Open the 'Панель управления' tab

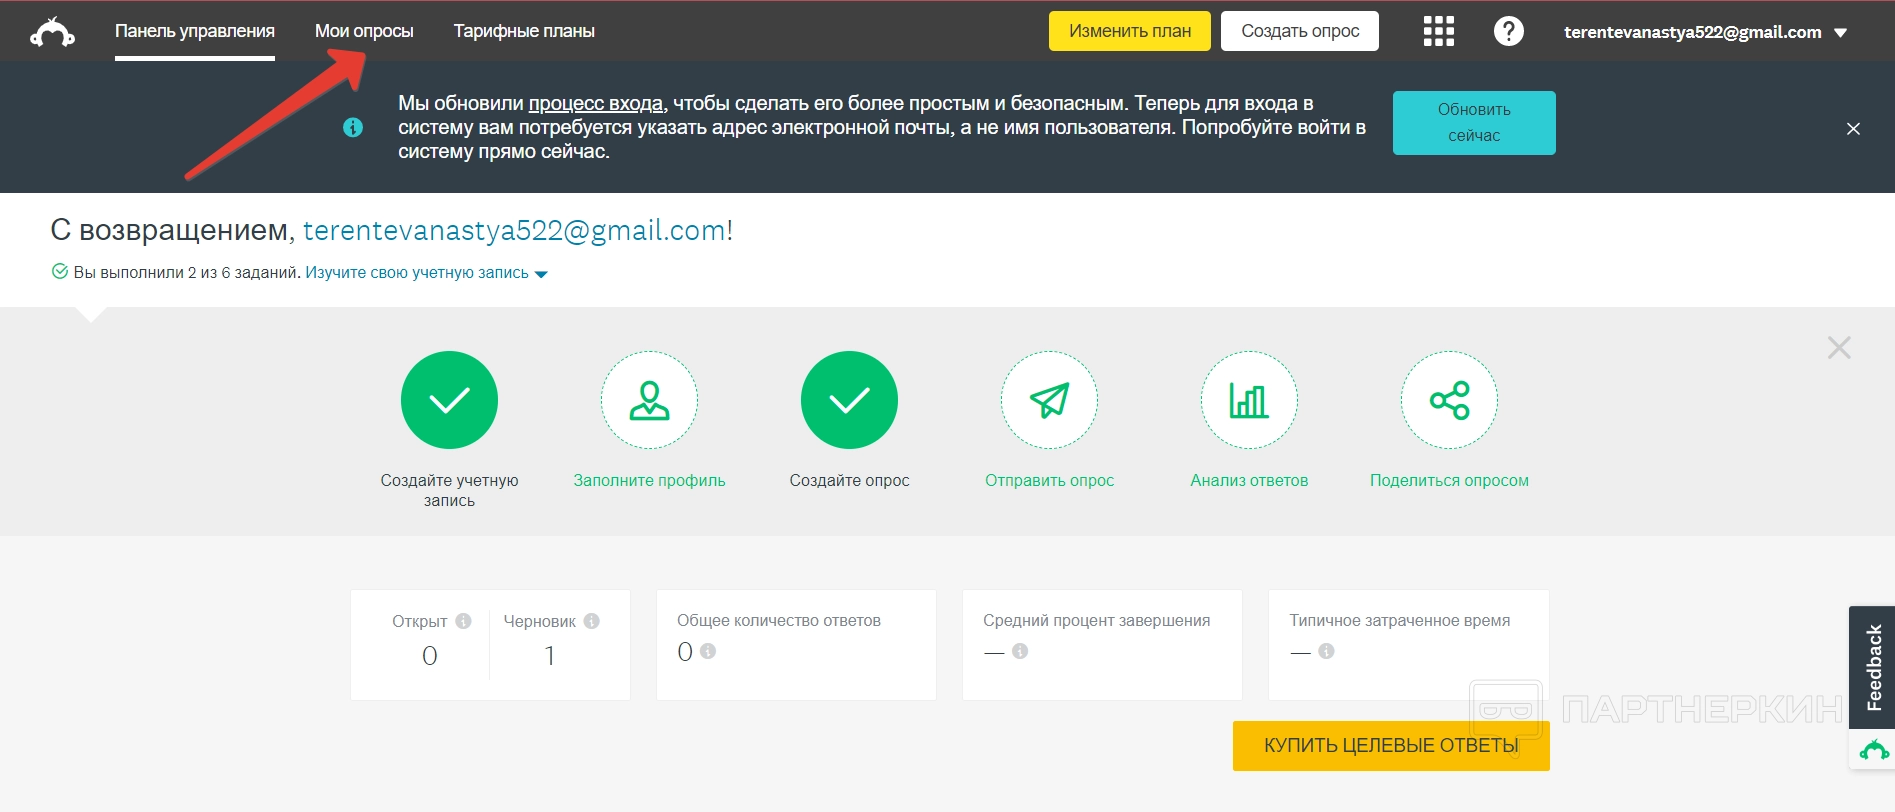point(195,31)
